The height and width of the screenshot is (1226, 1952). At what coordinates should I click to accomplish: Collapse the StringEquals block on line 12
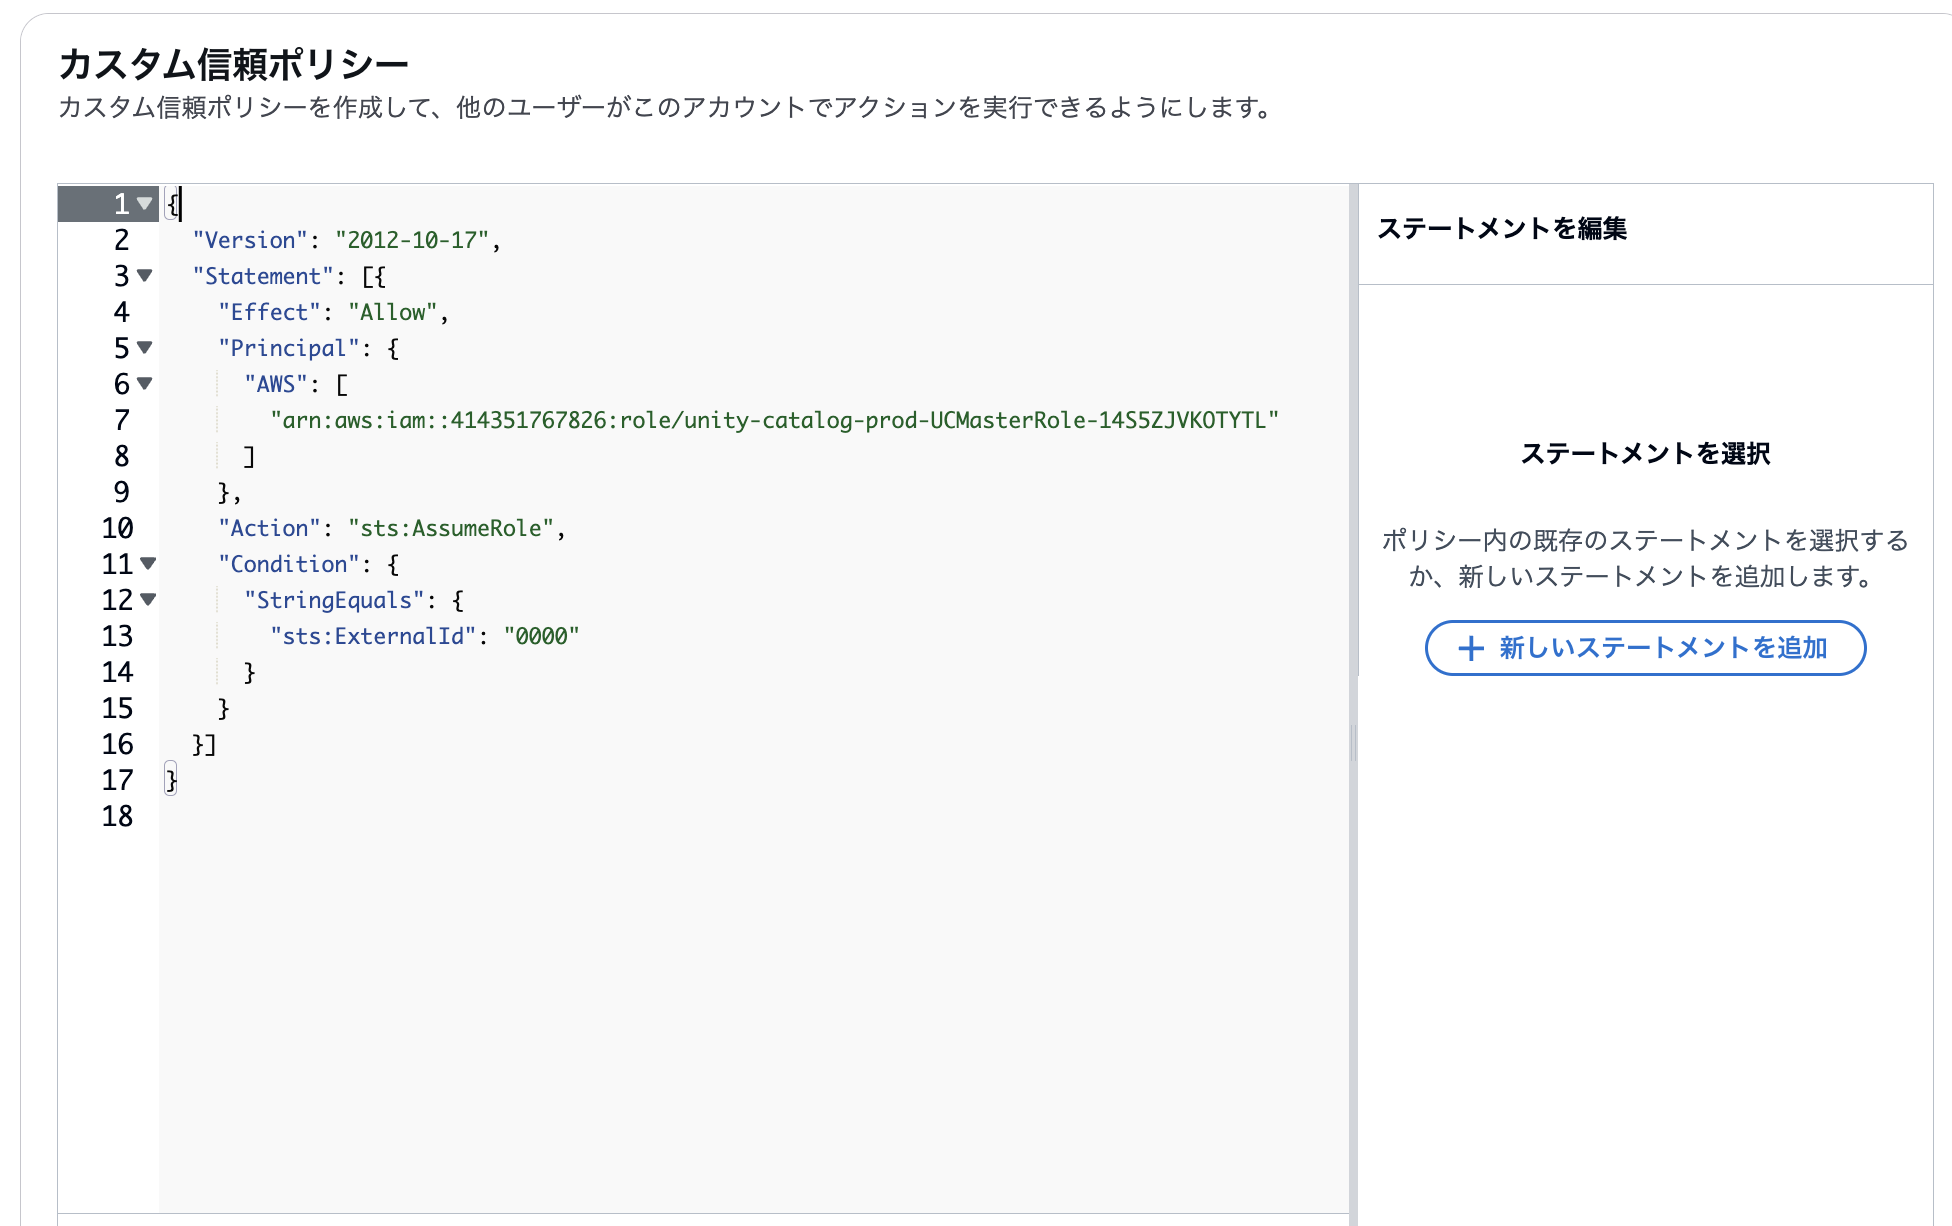(148, 600)
